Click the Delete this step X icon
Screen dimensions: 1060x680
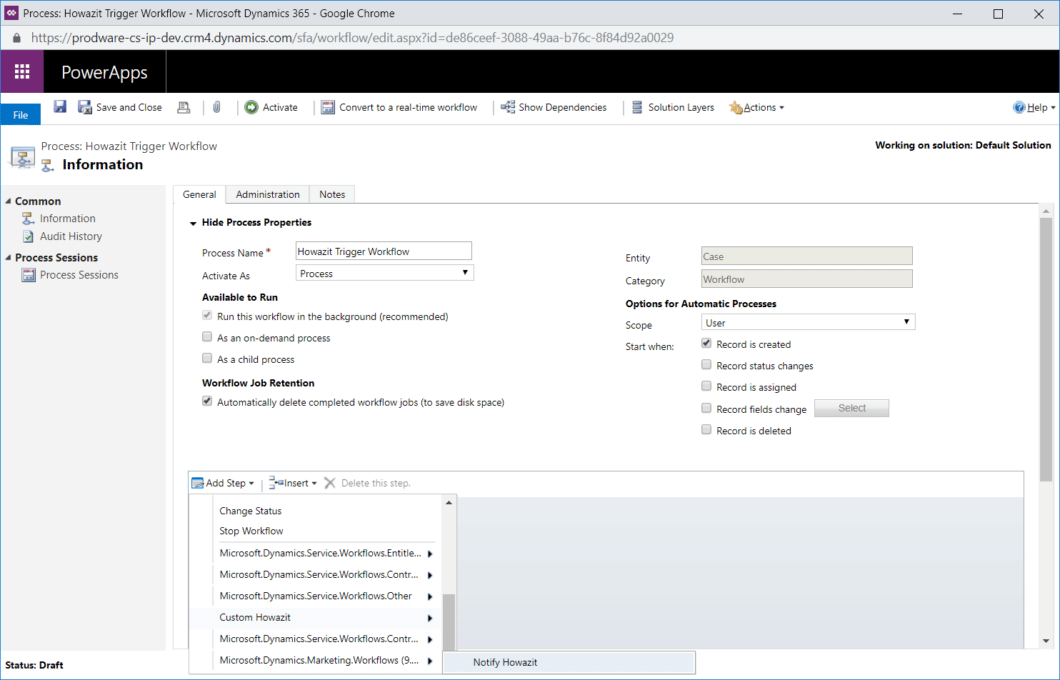[x=330, y=483]
